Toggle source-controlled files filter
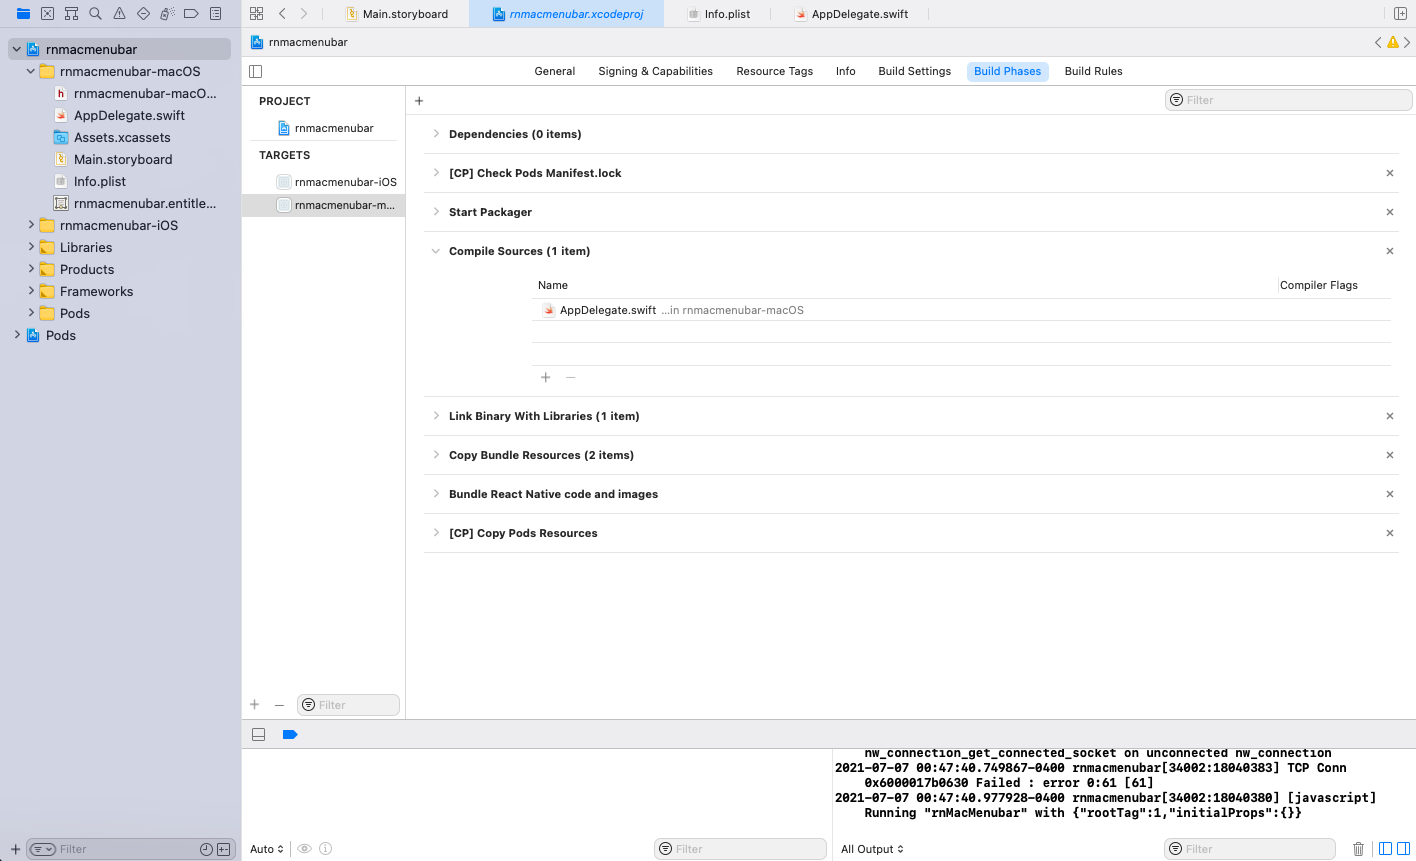 point(224,849)
